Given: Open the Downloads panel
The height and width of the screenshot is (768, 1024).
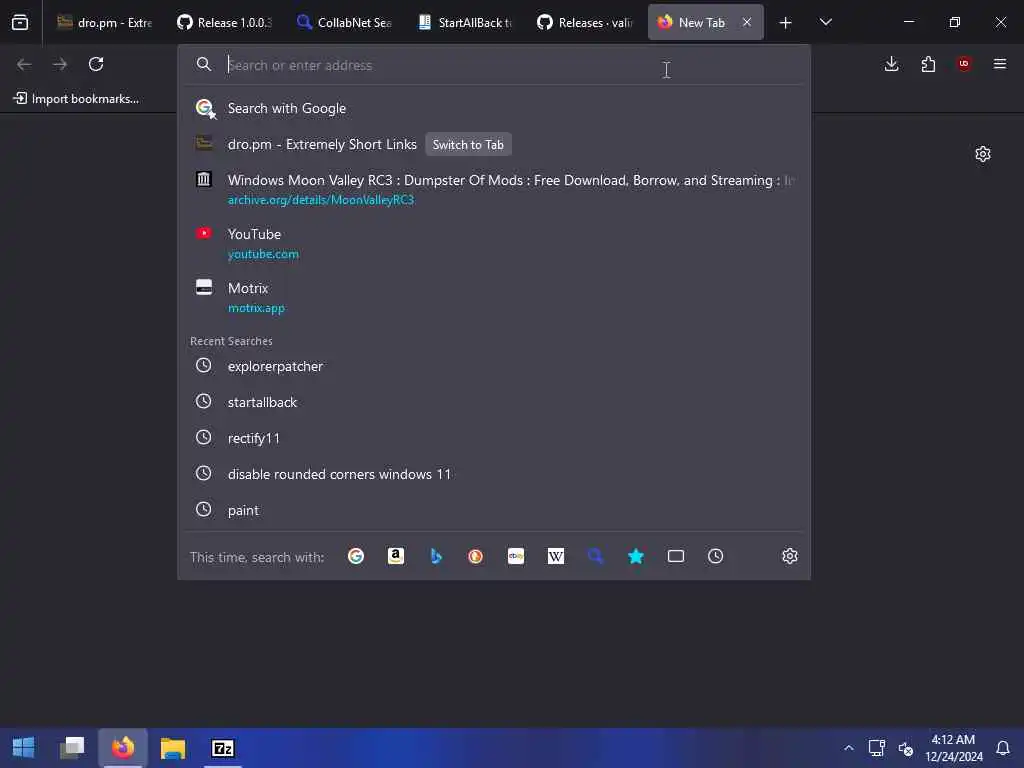Looking at the screenshot, I should point(891,64).
